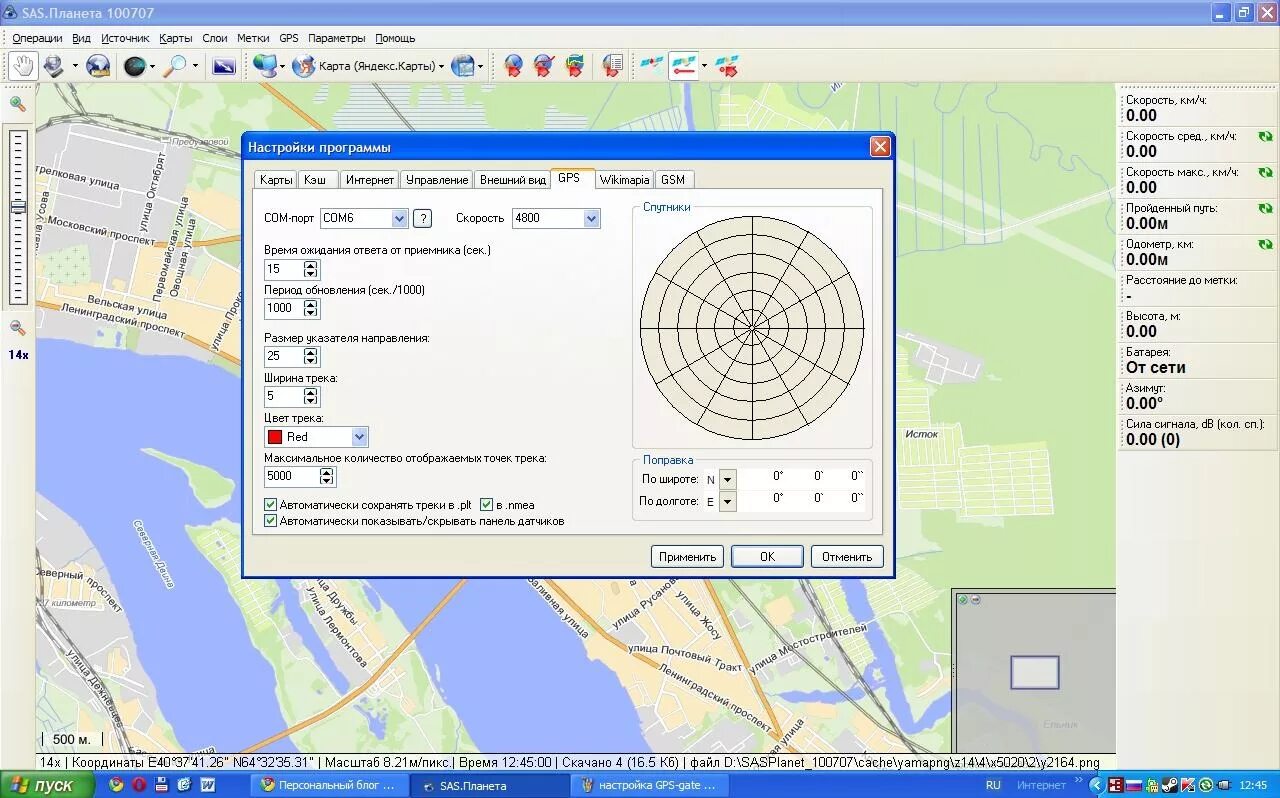This screenshot has width=1280, height=798.
Task: Select the magnifier zoom tool in the toolbar
Action: pyautogui.click(x=175, y=66)
